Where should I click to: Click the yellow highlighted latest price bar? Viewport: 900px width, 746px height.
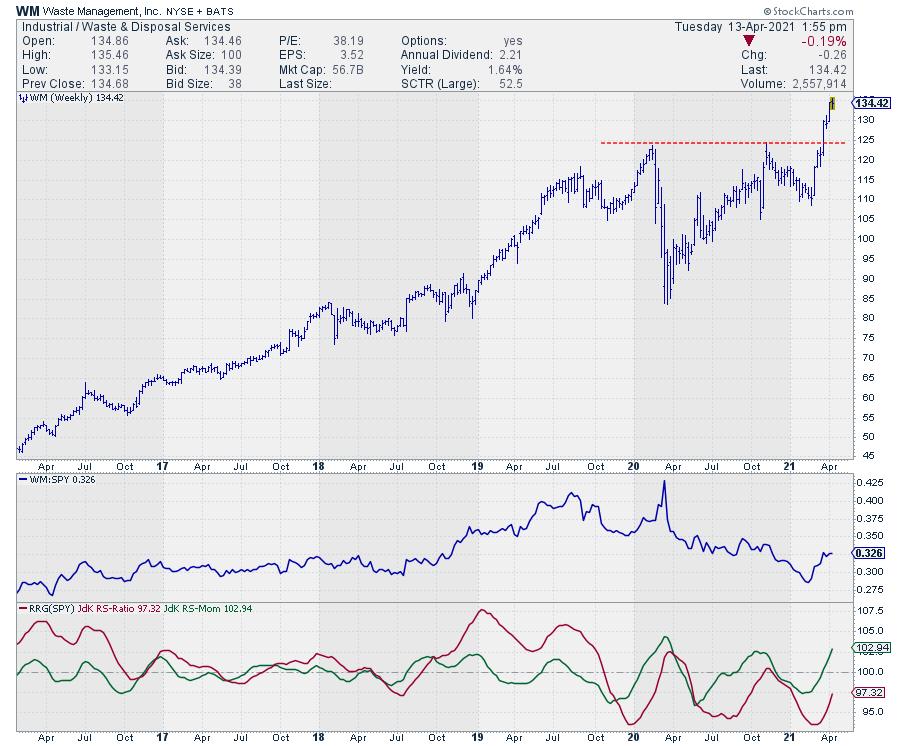coord(831,103)
